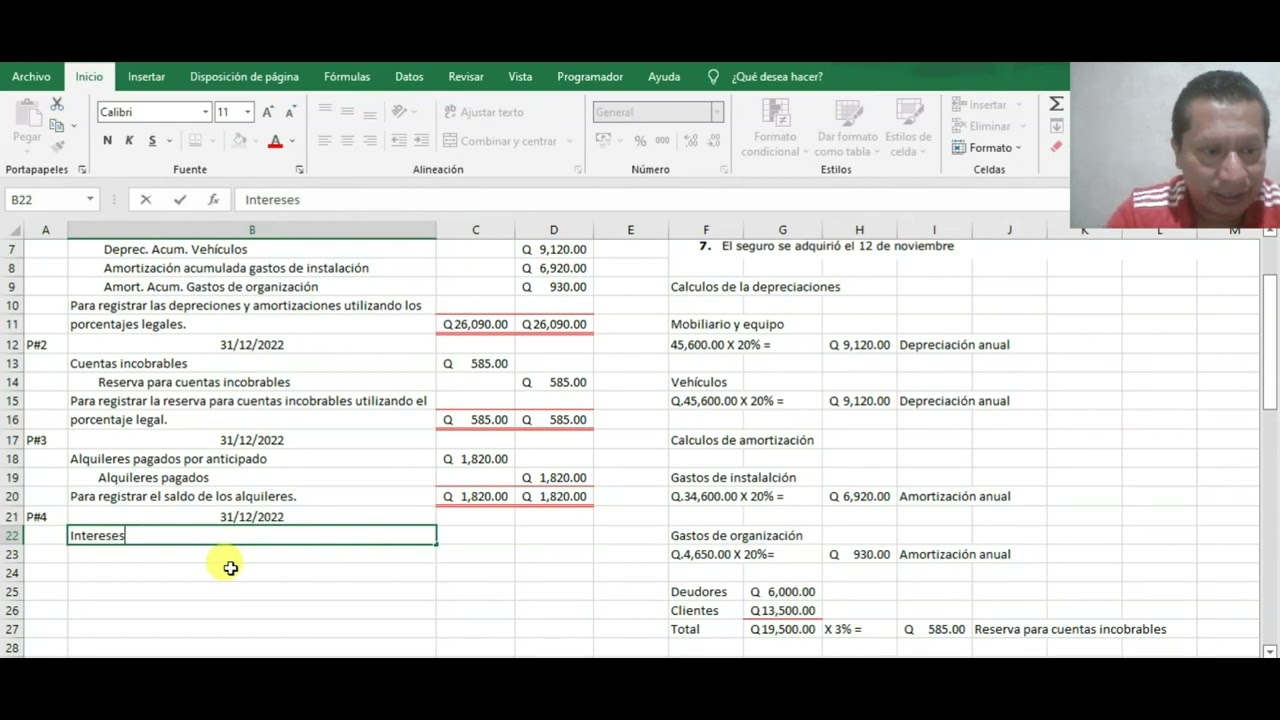Open Formato condicional in the Estilos group
The height and width of the screenshot is (720, 1280).
coord(773,128)
